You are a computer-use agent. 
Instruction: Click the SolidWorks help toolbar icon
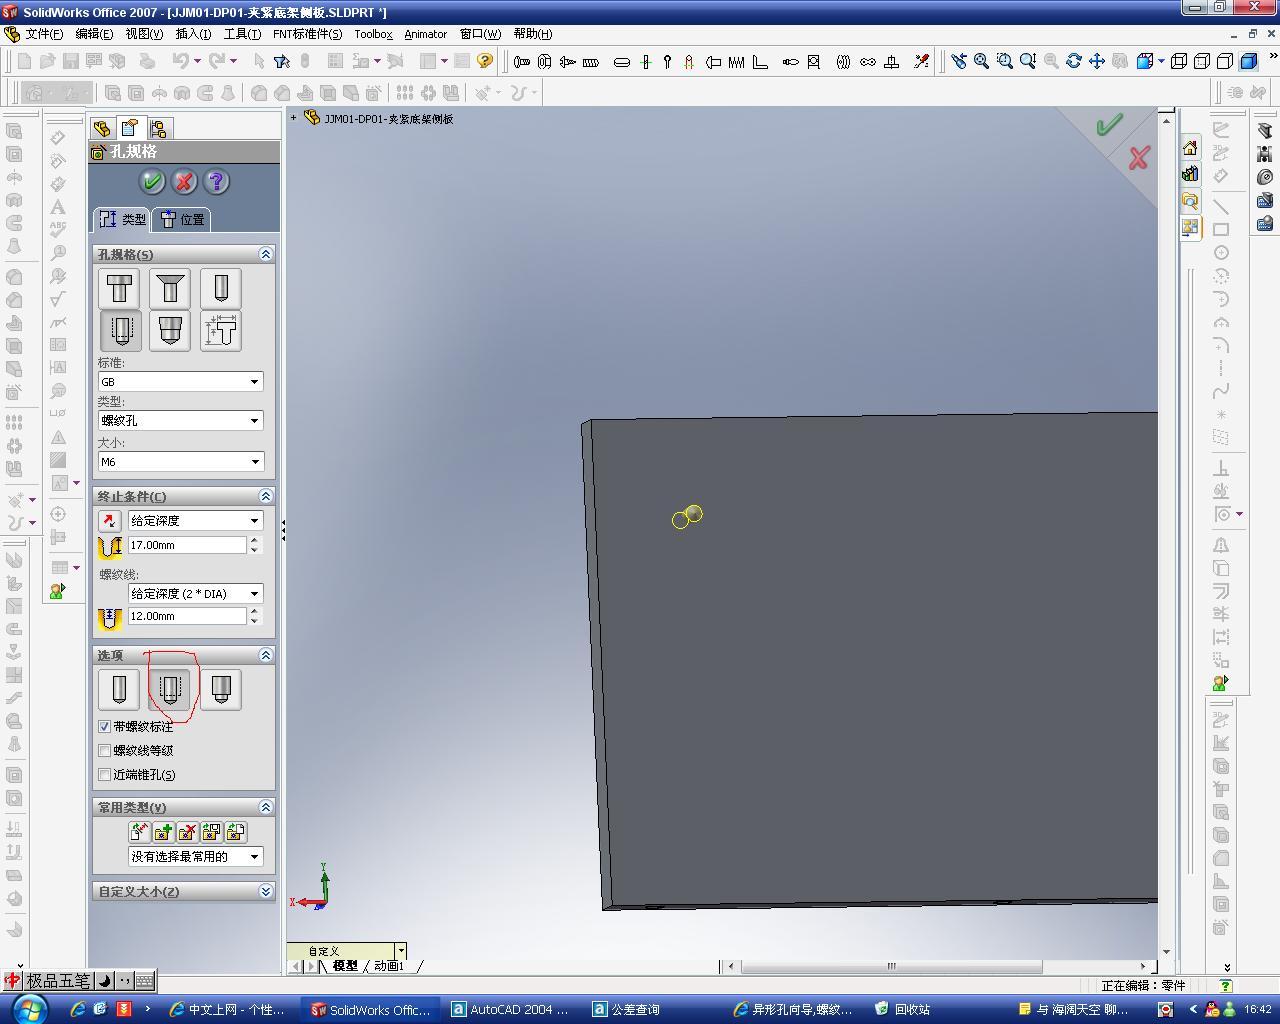click(485, 61)
